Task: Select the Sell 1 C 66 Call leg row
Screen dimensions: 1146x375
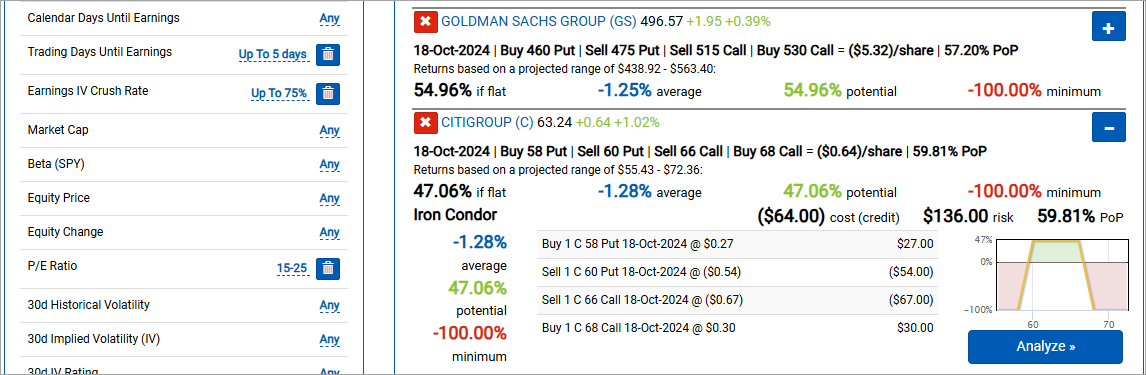Action: point(737,300)
